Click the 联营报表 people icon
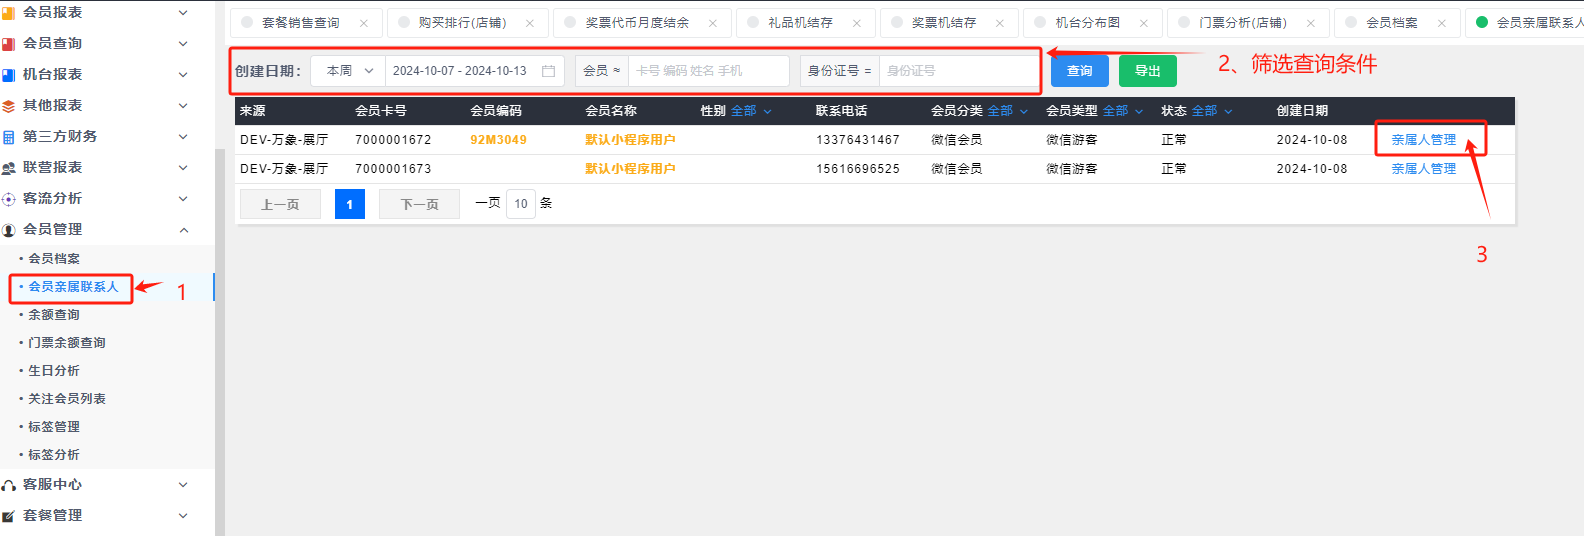 point(8,168)
